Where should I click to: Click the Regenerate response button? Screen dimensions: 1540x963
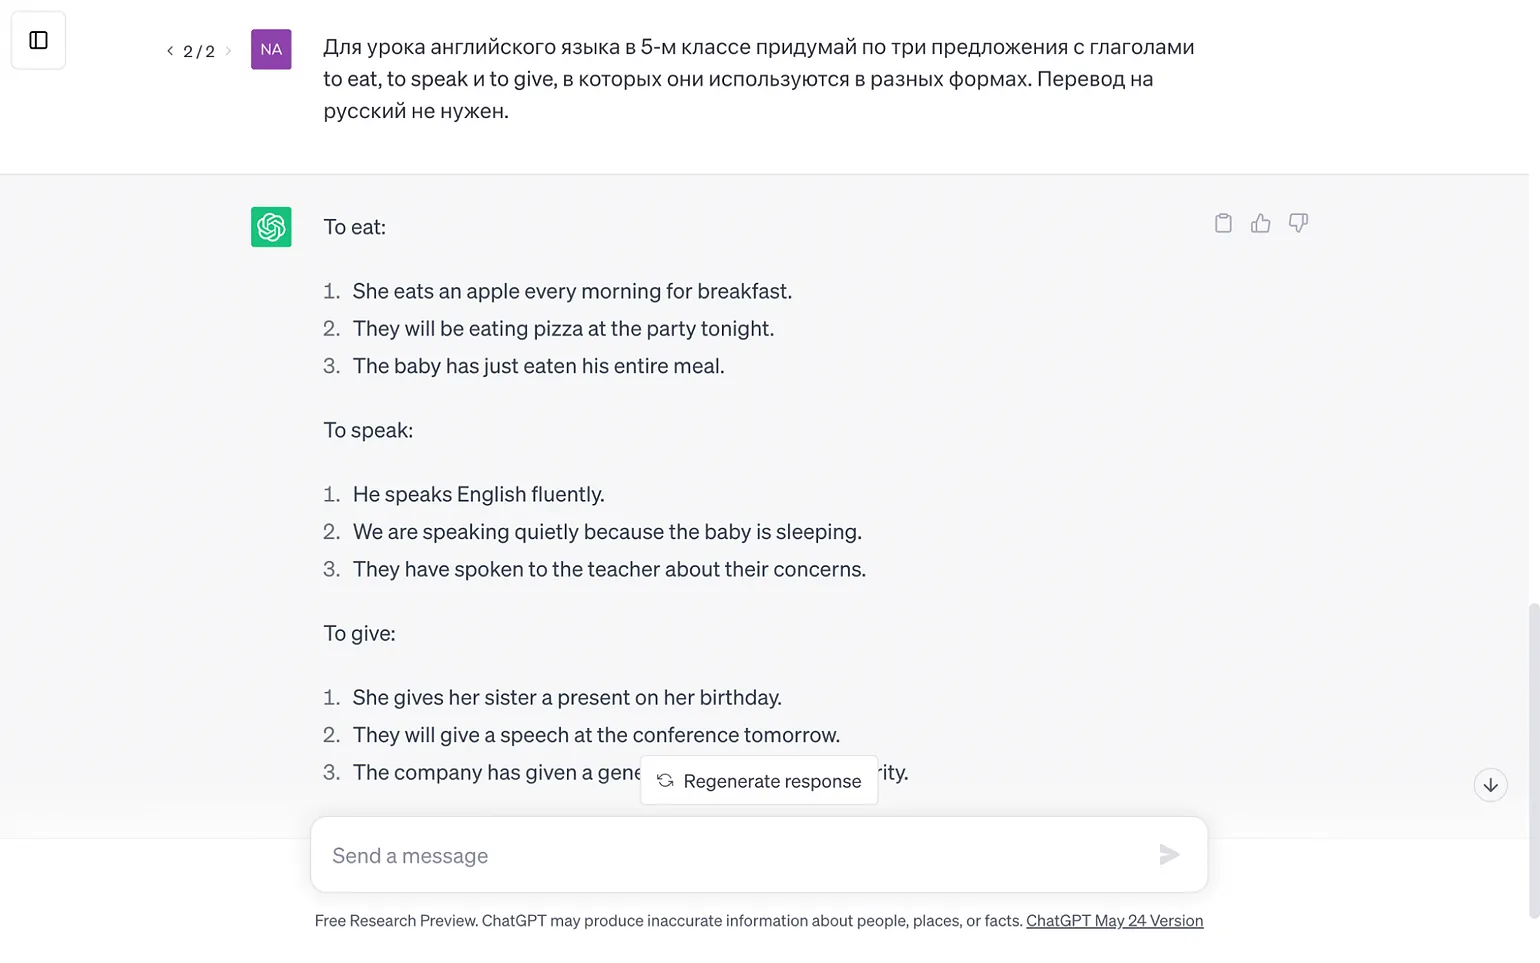[759, 781]
